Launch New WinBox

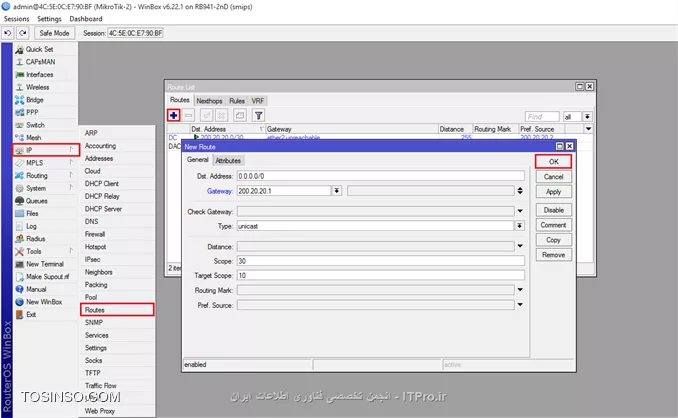coord(45,302)
